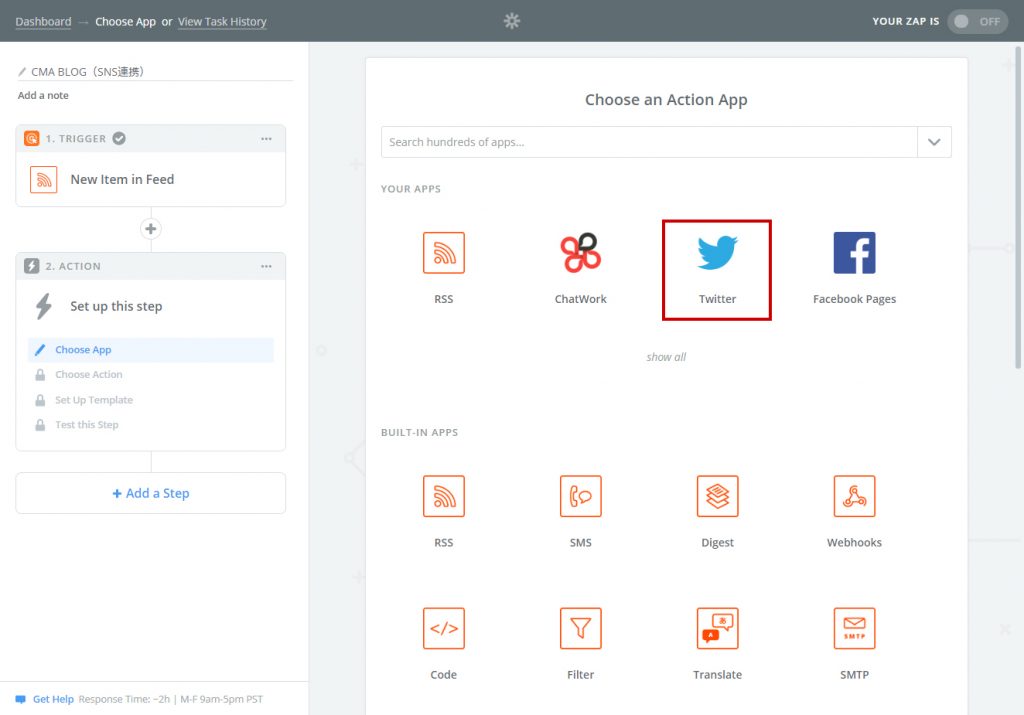Select the Webhooks built-in app
This screenshot has height=715, width=1024.
coord(854,496)
